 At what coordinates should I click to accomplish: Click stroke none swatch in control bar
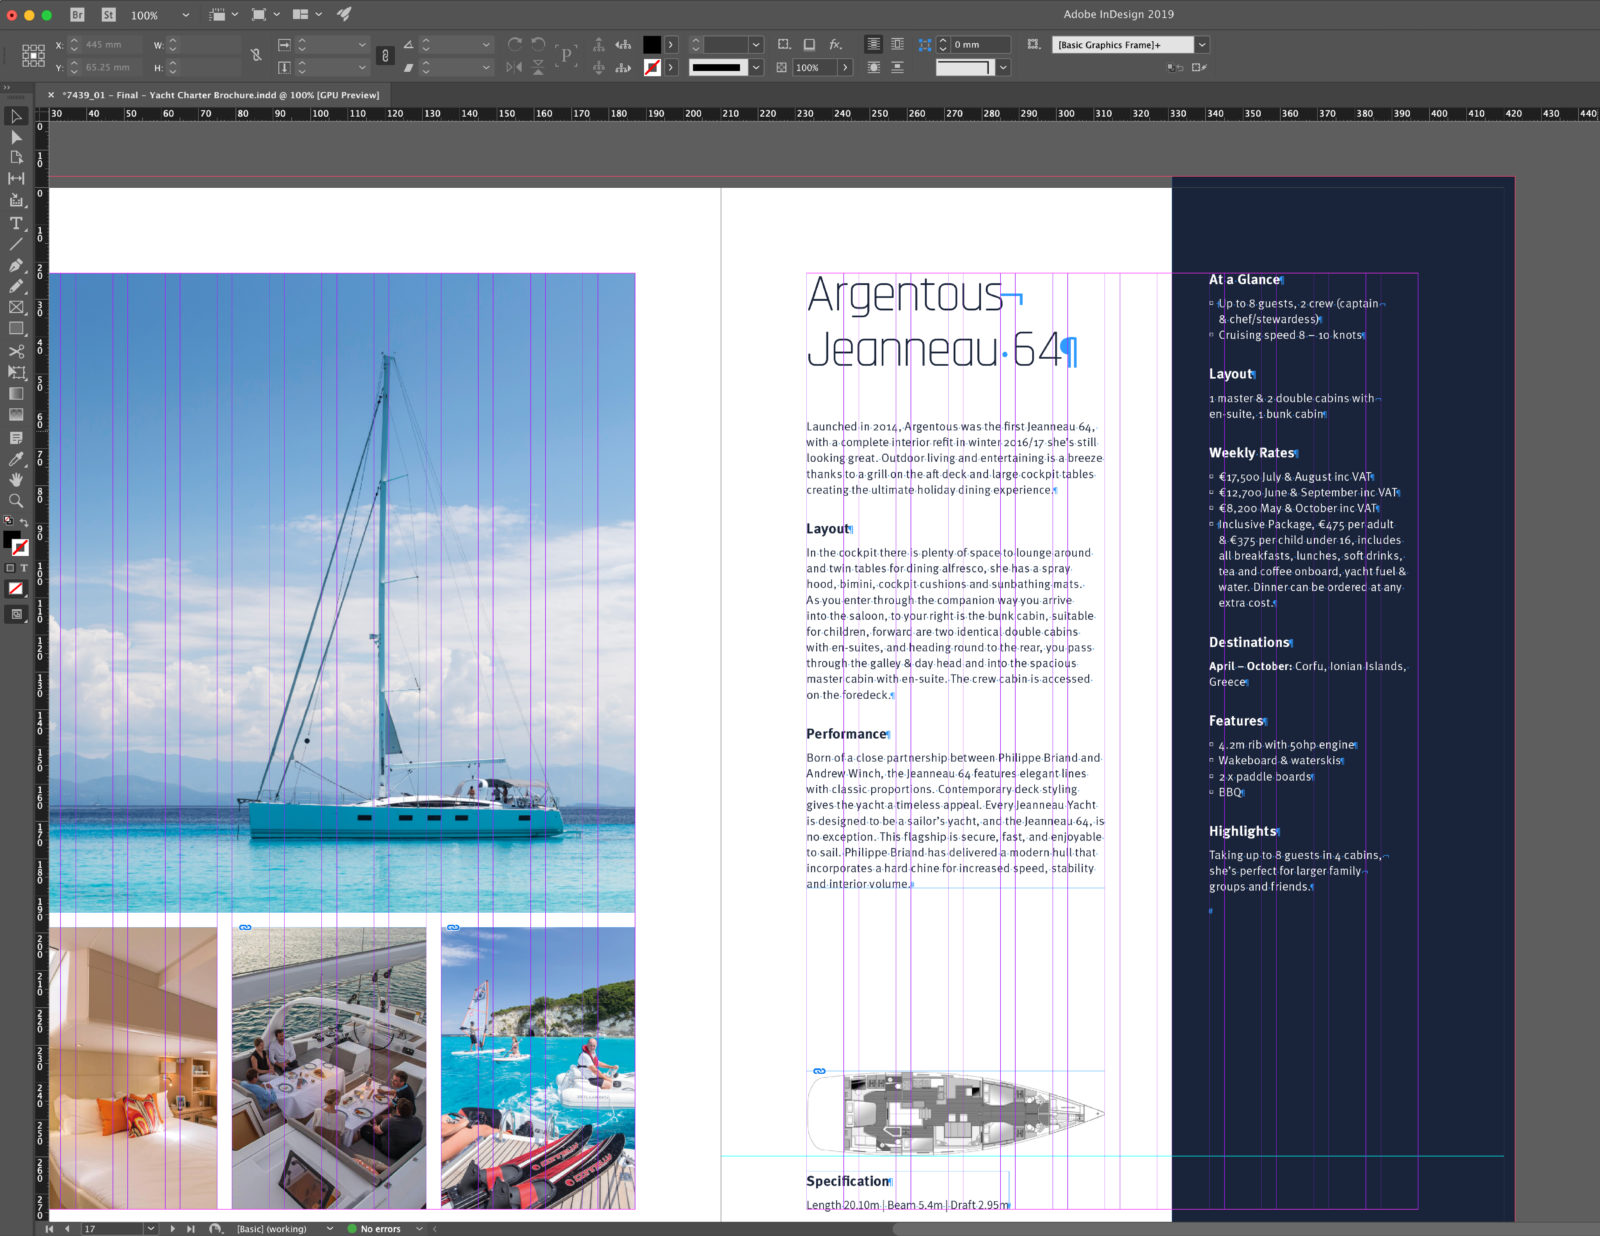pyautogui.click(x=652, y=67)
